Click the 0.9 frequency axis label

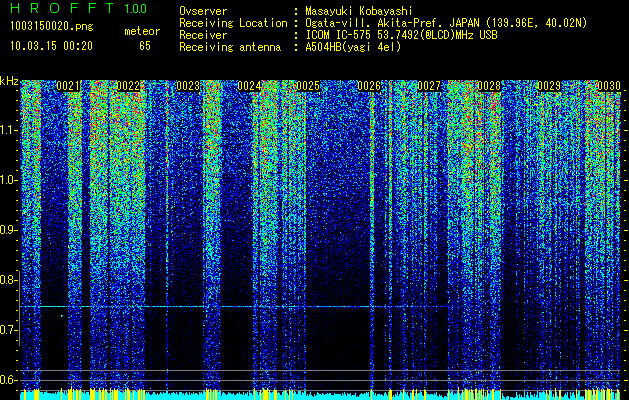[x=7, y=230]
